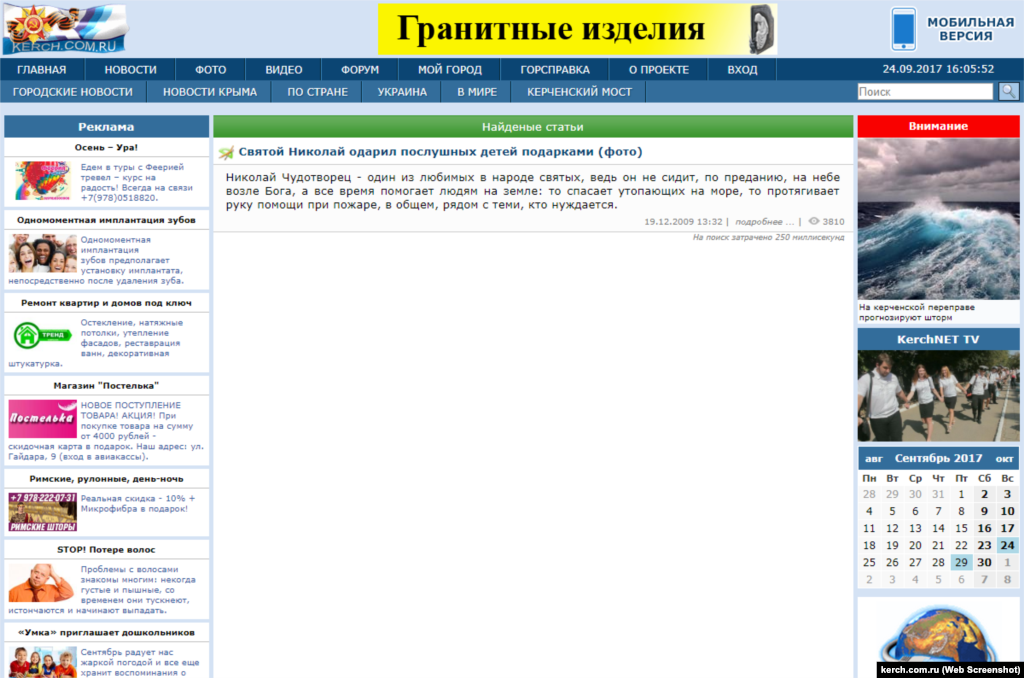The height and width of the screenshot is (678, 1024).
Task: Open the KerchNET TV video thumbnail
Action: point(938,396)
